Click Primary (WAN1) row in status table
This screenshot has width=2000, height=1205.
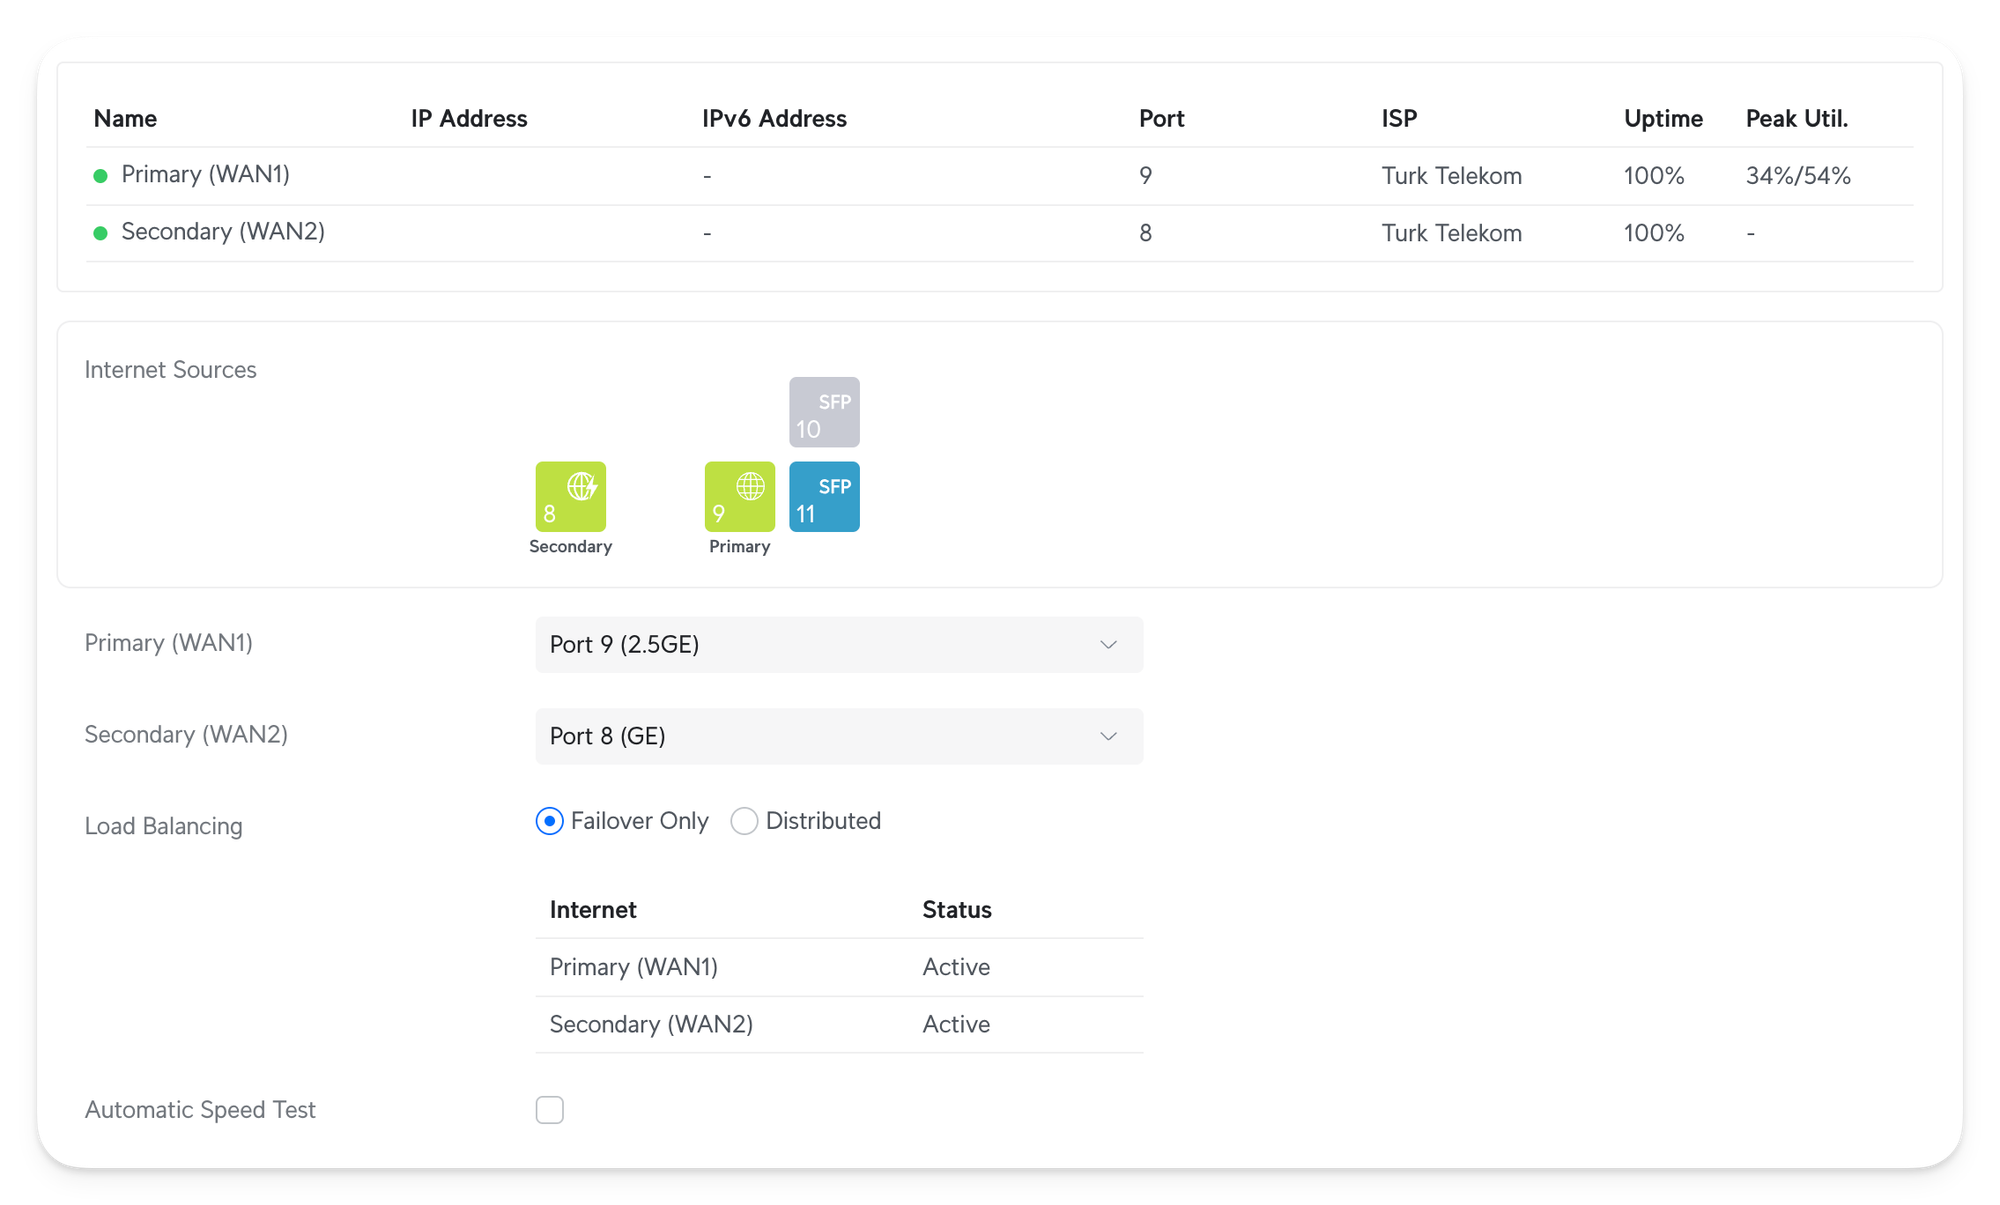[634, 967]
